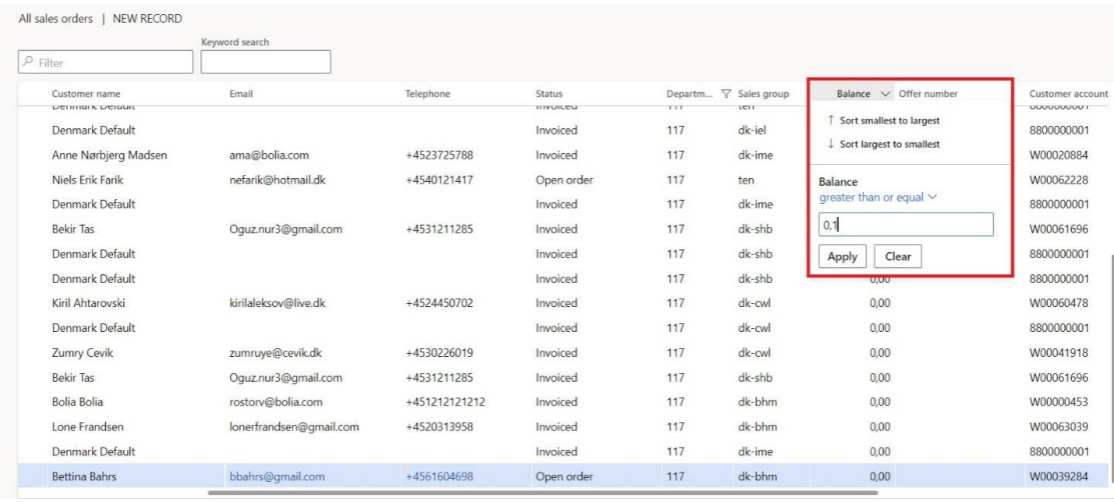Click the horizontal scrollbar below the grid
This screenshot has height=502, width=1114.
(541, 492)
